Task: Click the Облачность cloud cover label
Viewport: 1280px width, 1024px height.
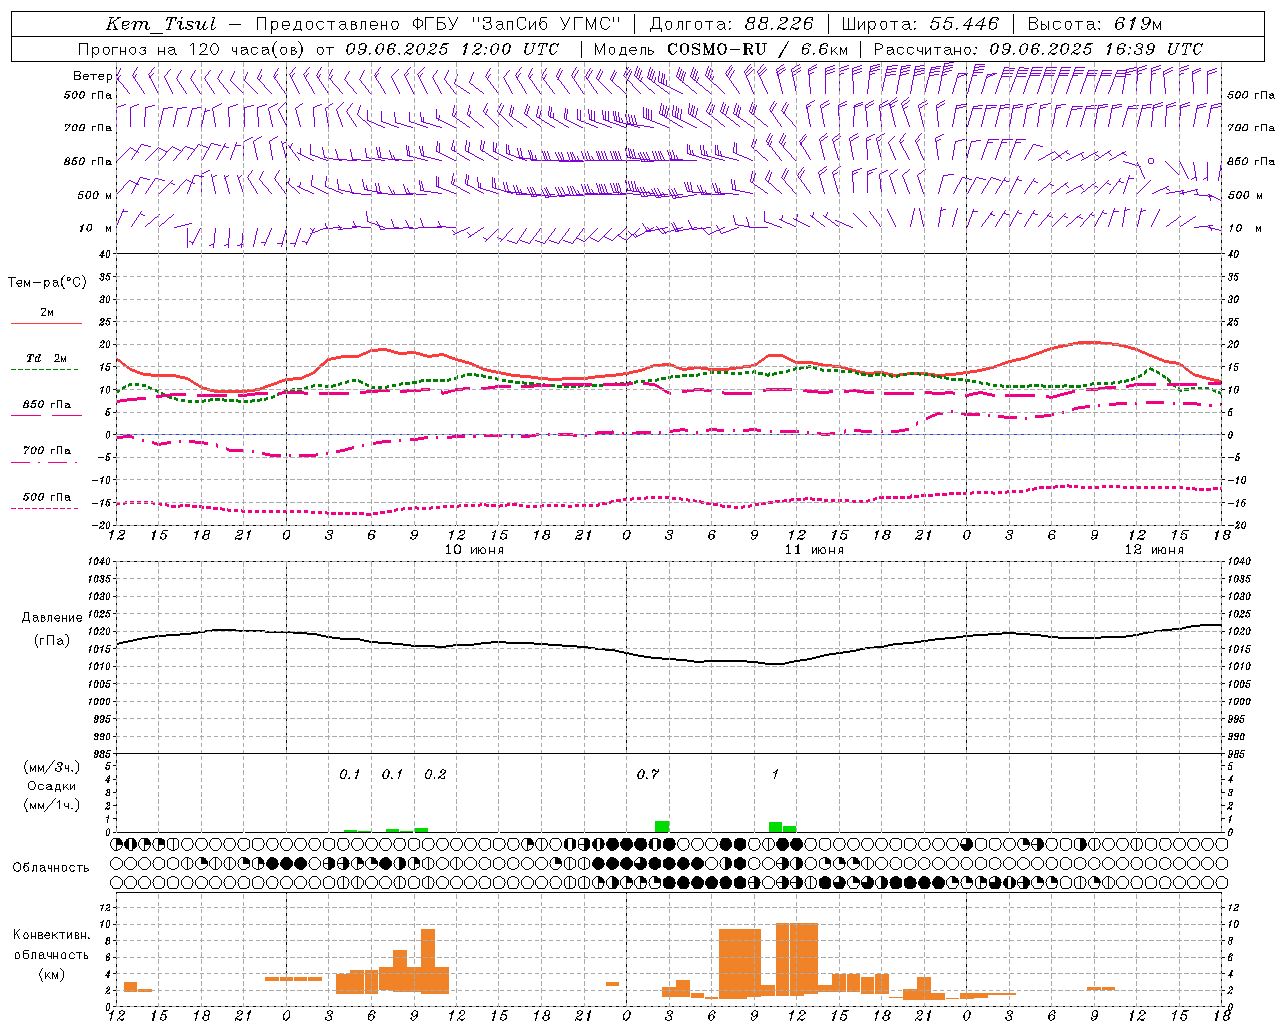Action: (x=51, y=867)
